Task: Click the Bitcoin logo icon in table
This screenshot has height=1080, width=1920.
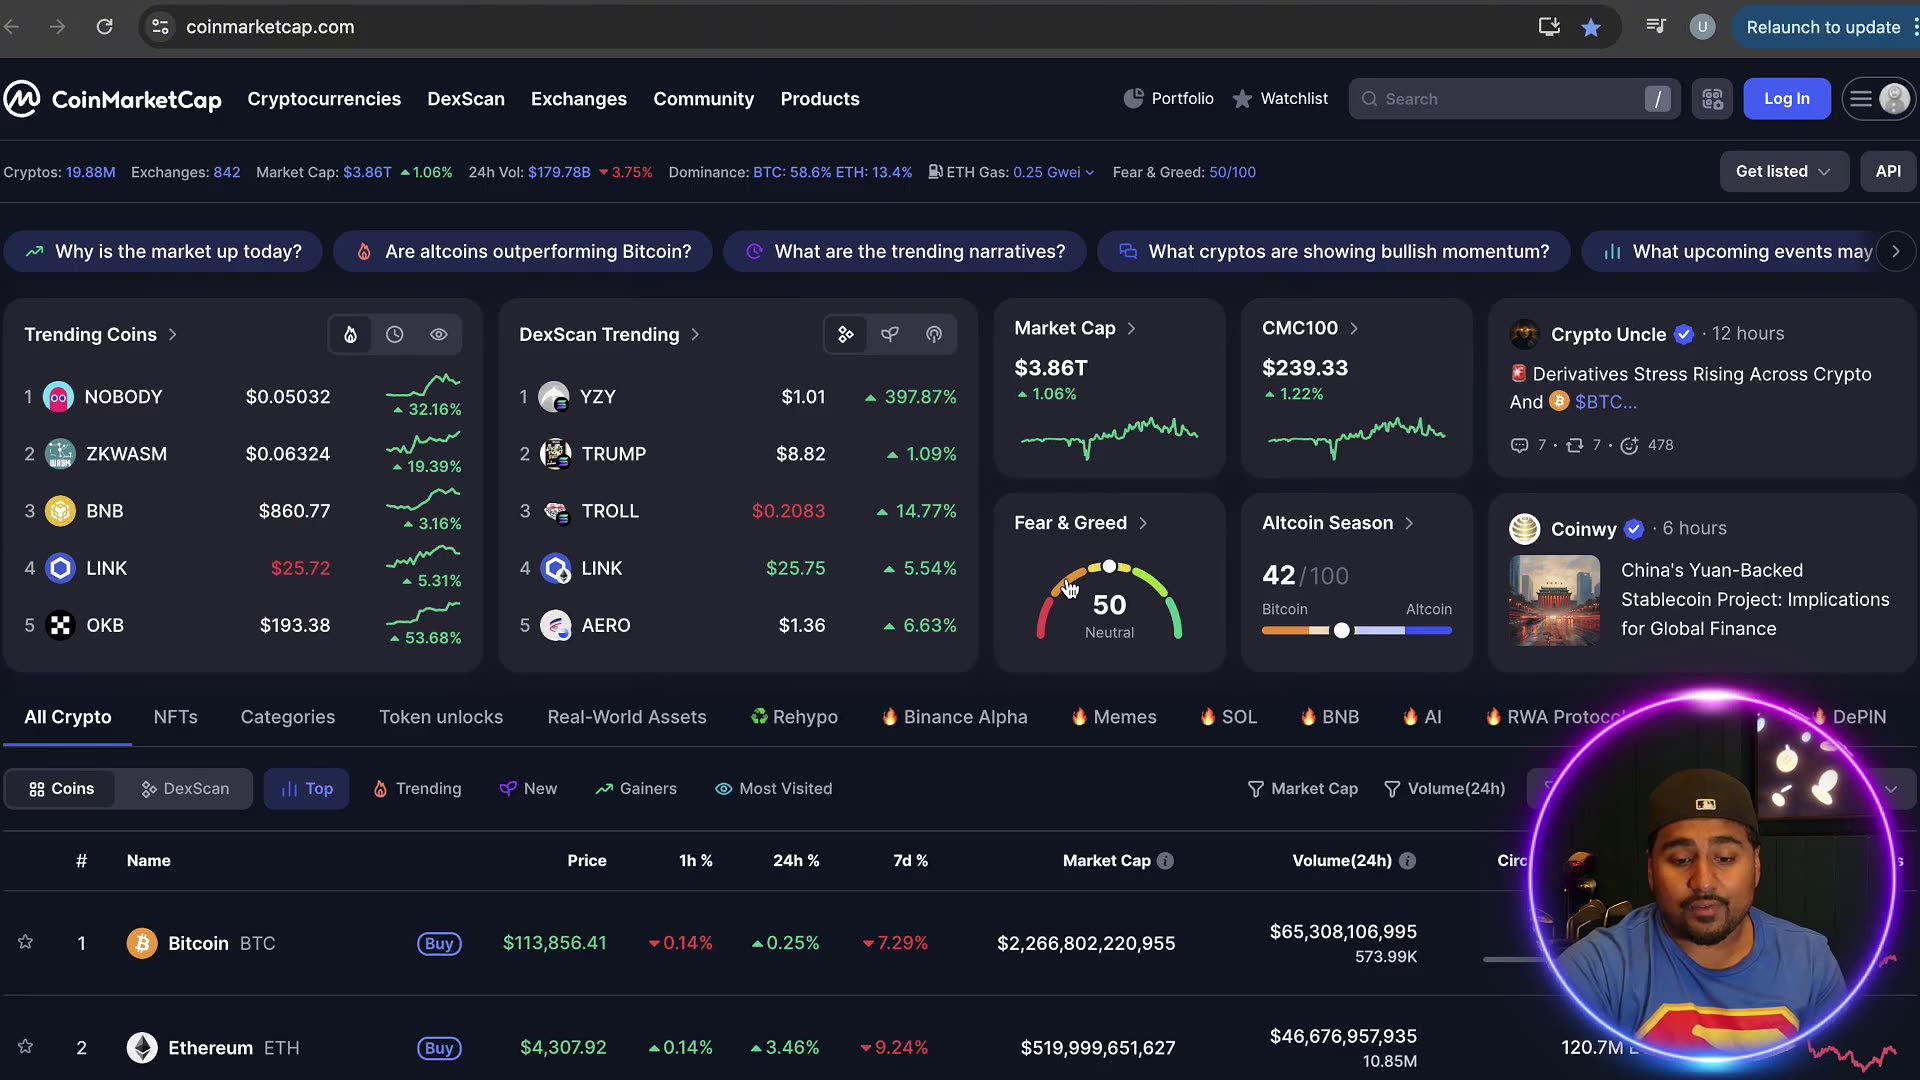Action: pyautogui.click(x=142, y=943)
